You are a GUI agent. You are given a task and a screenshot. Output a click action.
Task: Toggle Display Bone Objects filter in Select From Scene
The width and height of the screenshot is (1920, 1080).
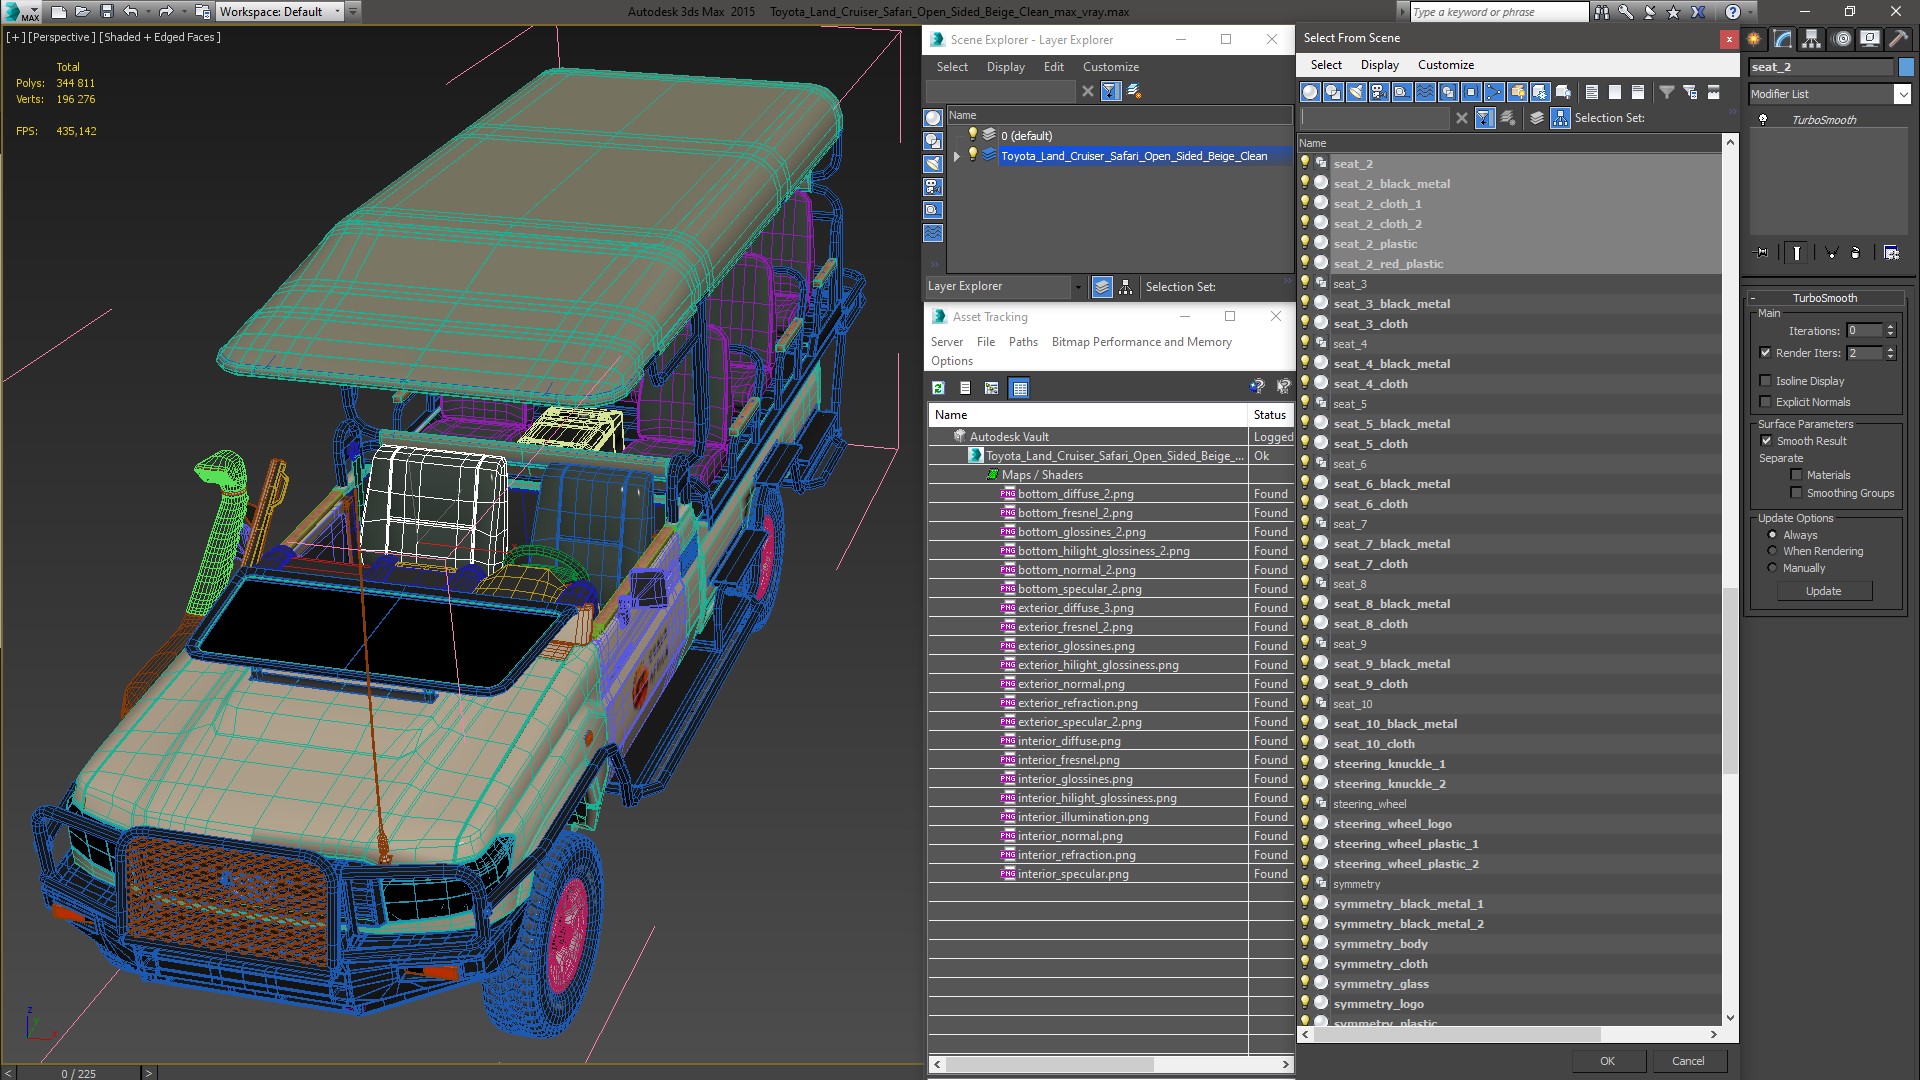tap(1494, 92)
